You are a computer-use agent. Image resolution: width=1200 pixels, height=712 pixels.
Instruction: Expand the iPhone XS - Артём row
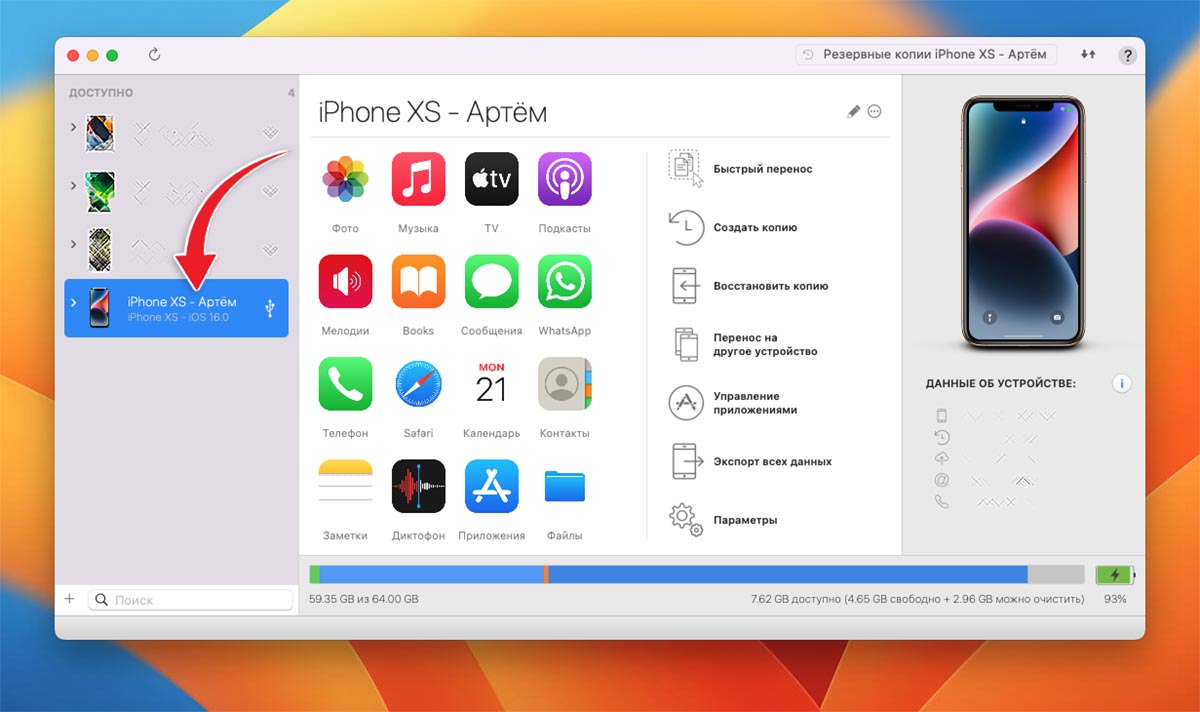click(x=73, y=302)
